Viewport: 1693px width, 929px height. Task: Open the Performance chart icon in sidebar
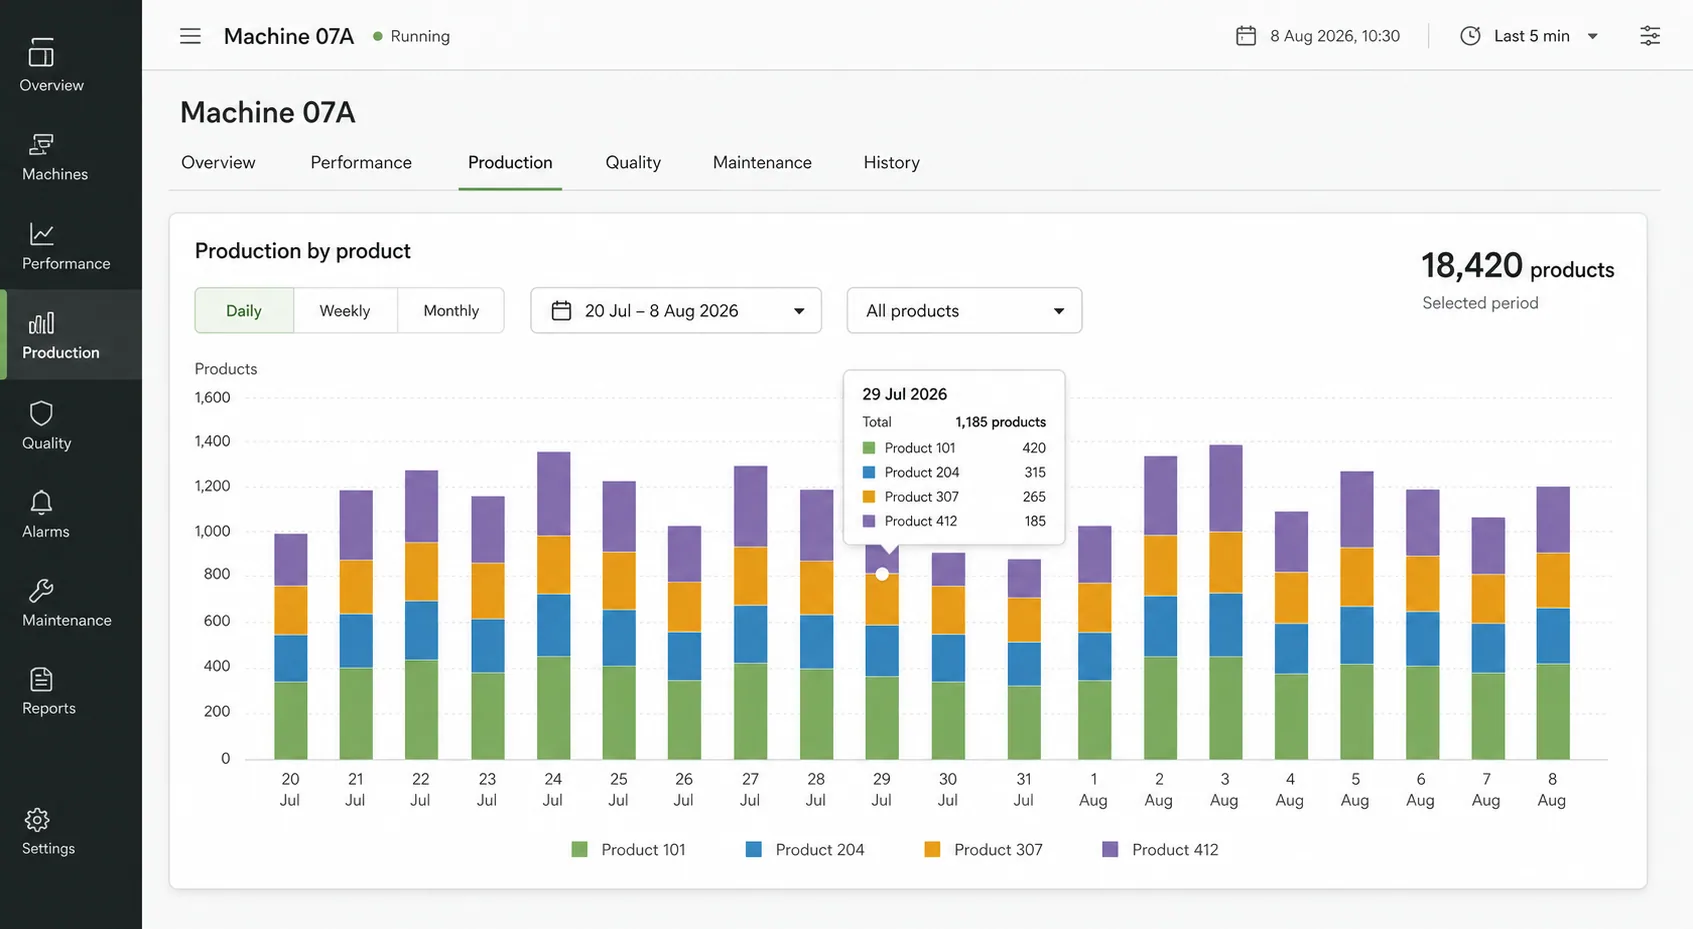click(x=41, y=234)
